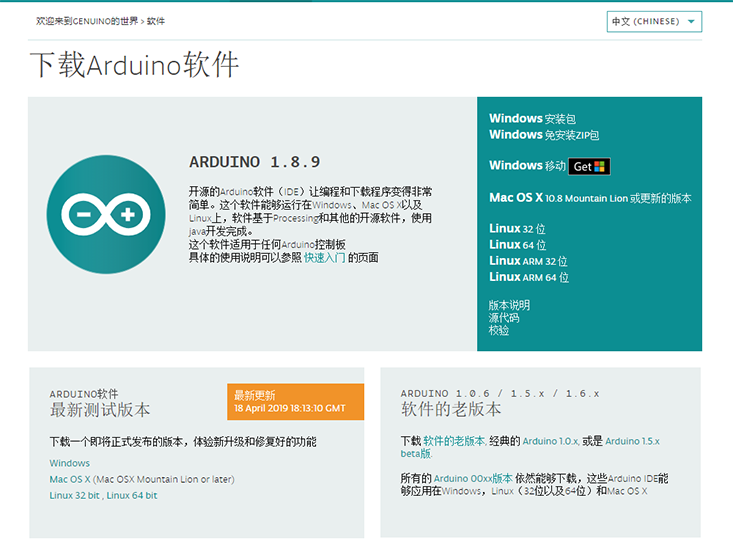This screenshot has height=550, width=733.
Task: Click the Windows Store Get badge
Action: 589,166
